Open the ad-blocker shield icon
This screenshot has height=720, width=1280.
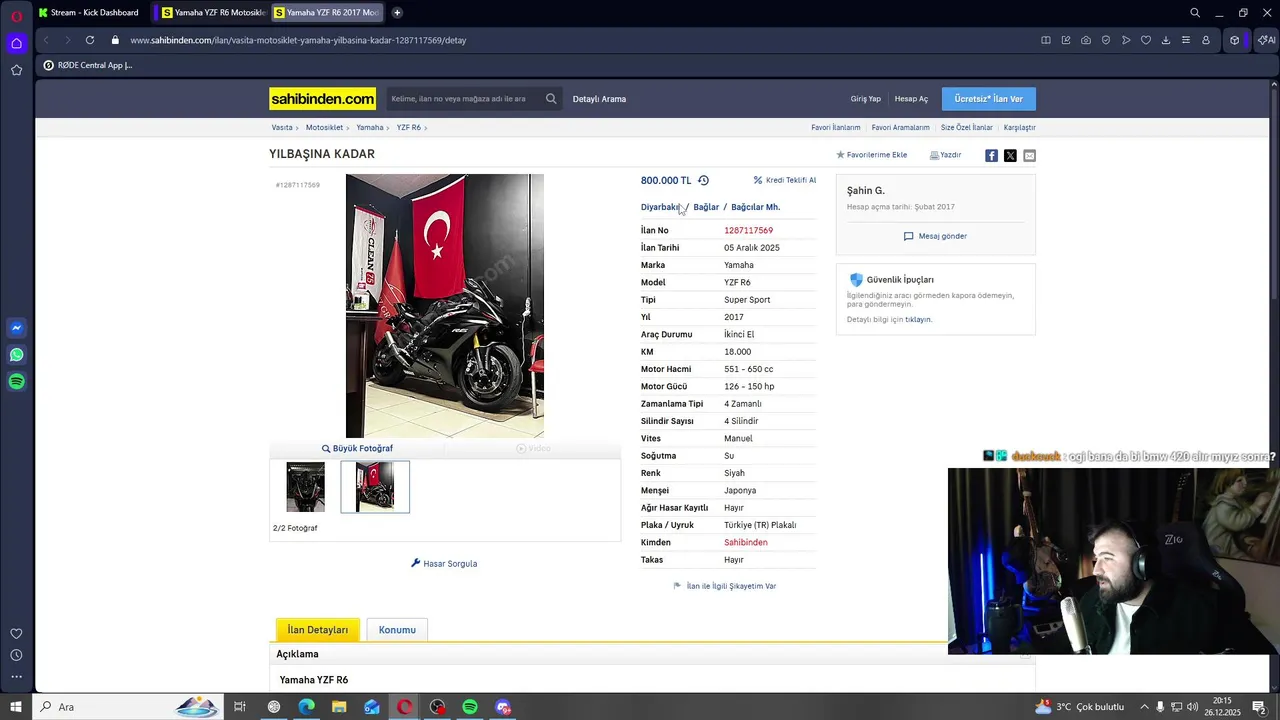tap(1106, 40)
